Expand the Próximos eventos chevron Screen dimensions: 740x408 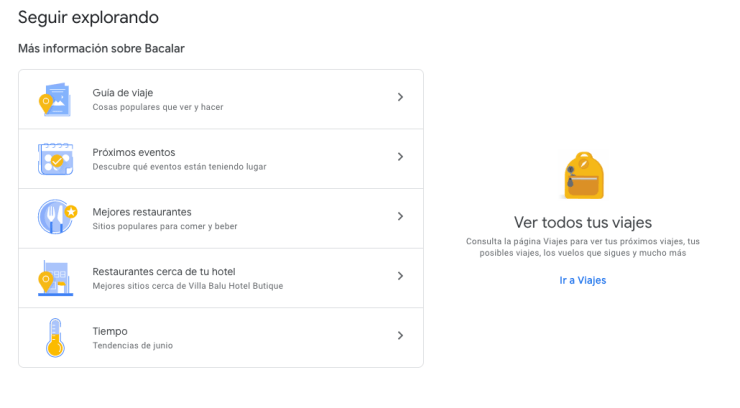coord(400,157)
